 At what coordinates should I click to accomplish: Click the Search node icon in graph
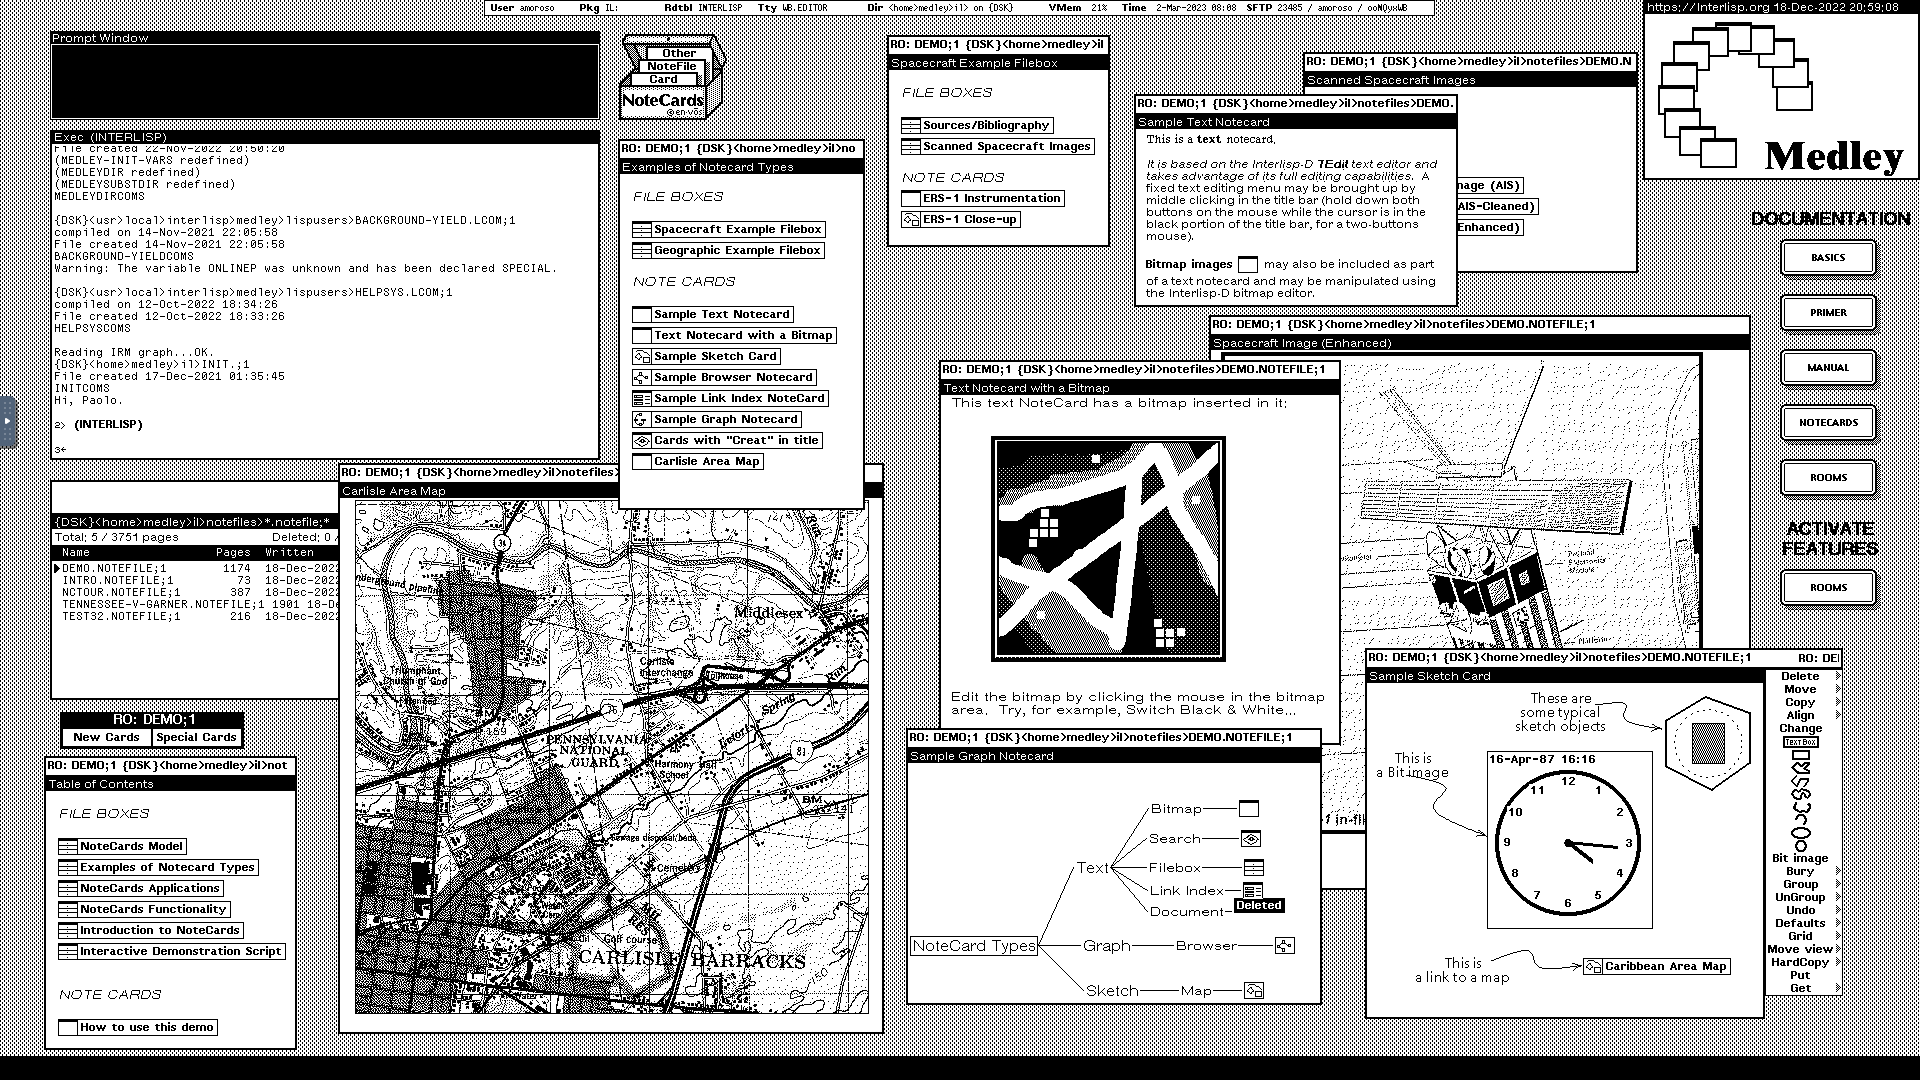[1250, 839]
